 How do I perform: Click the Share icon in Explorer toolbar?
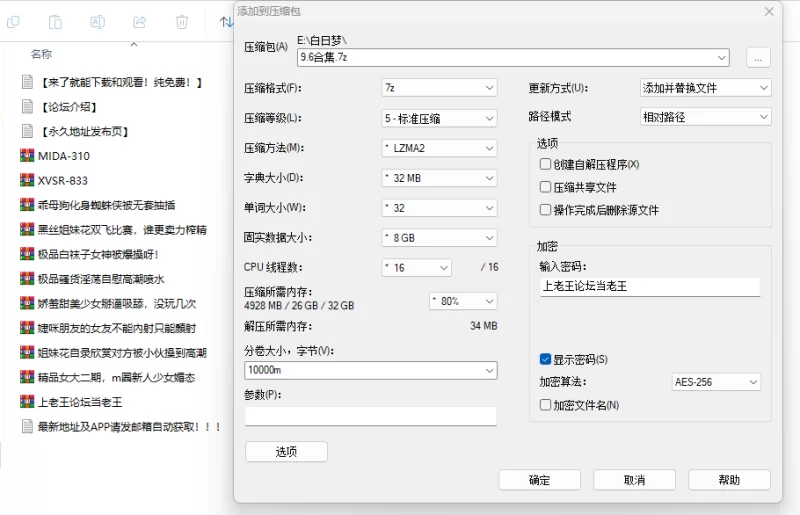139,22
